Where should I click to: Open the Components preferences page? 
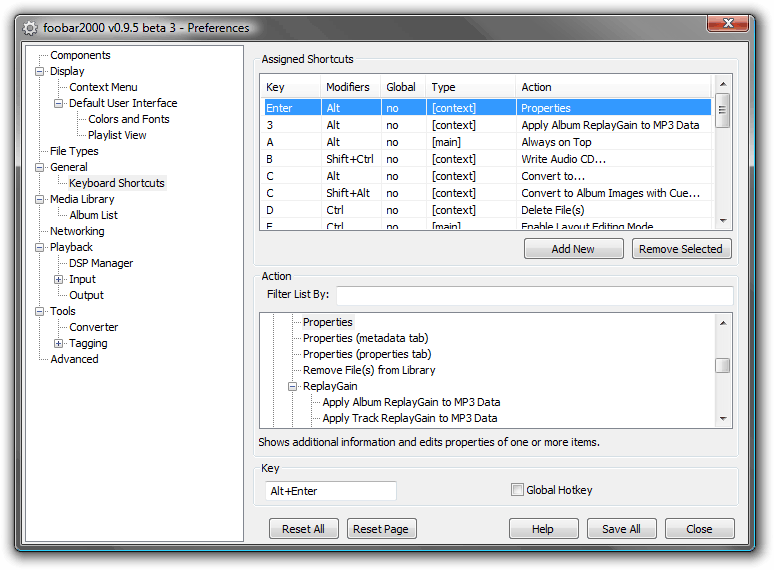click(80, 55)
